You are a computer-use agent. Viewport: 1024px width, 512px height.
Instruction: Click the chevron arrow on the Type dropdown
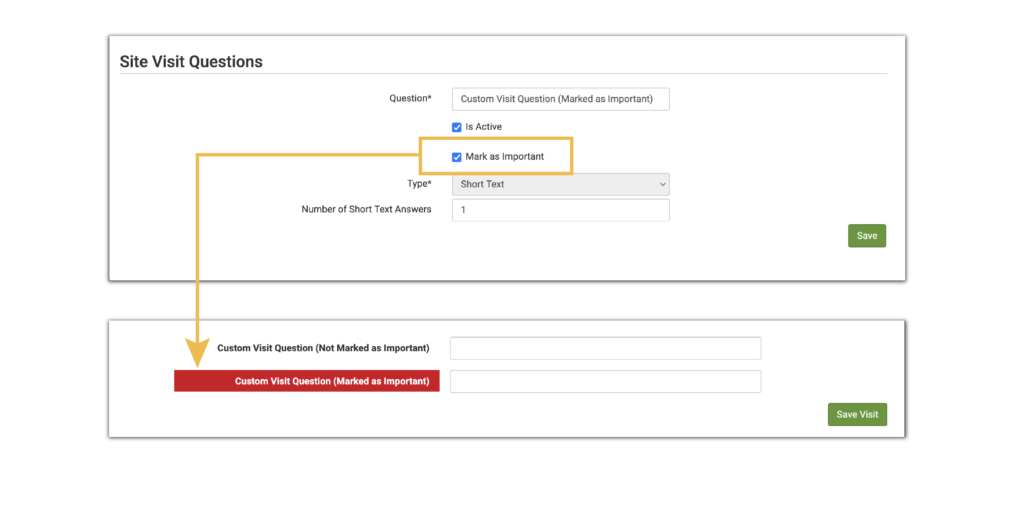(662, 184)
